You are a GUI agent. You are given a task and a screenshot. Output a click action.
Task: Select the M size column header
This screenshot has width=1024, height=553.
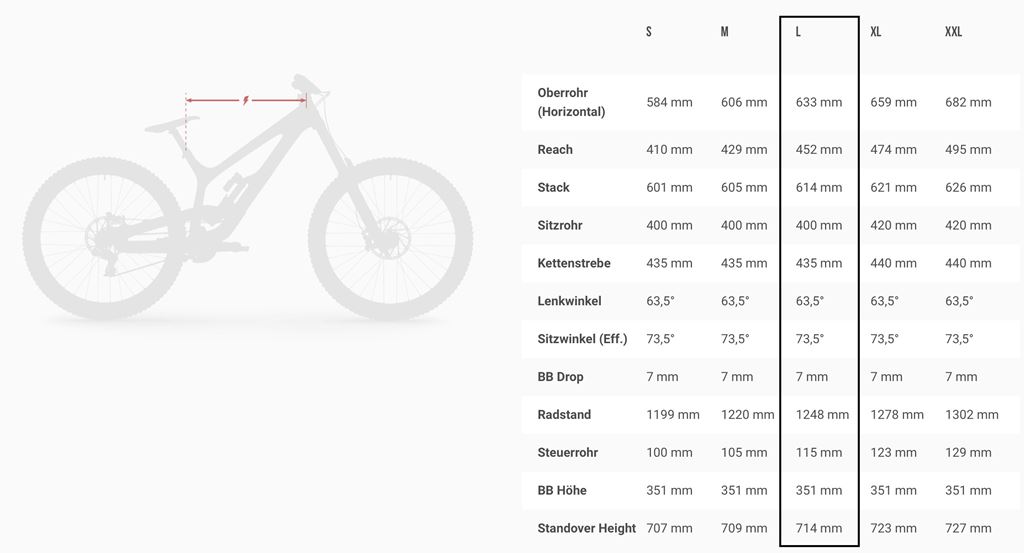[724, 32]
